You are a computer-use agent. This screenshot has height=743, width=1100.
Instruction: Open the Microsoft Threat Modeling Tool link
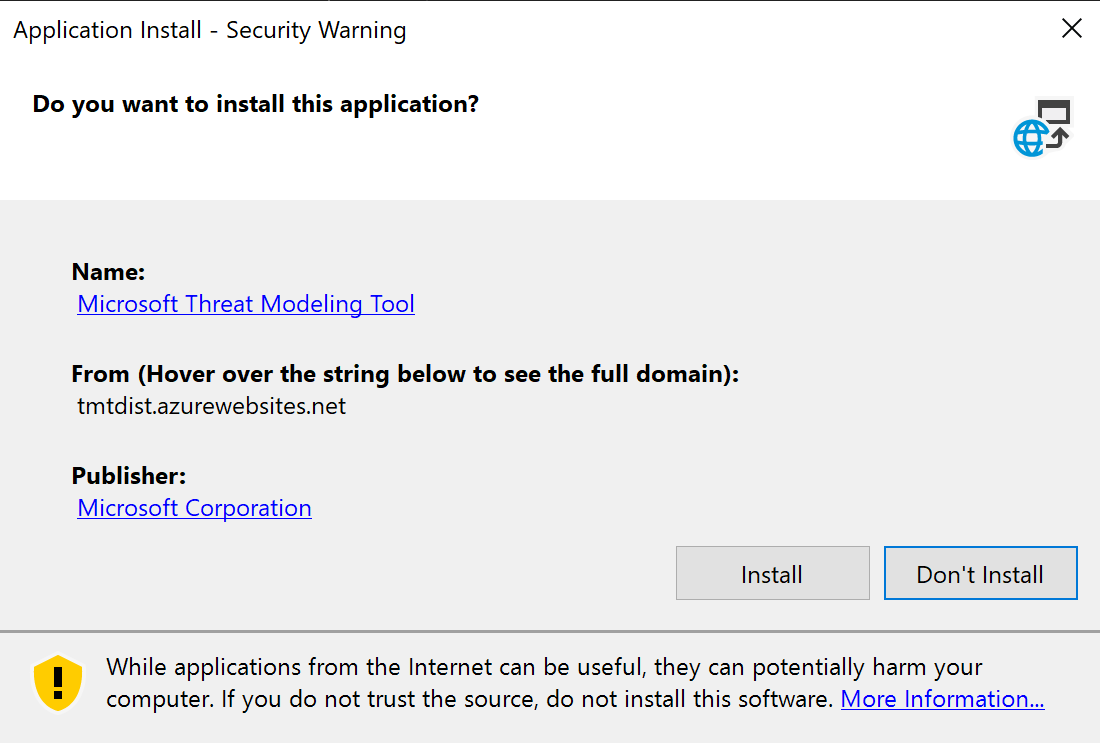[246, 304]
